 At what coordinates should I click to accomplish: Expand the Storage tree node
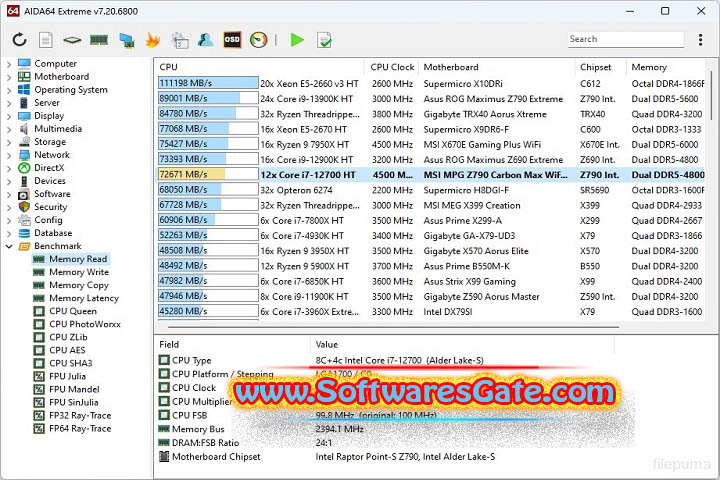click(x=9, y=142)
